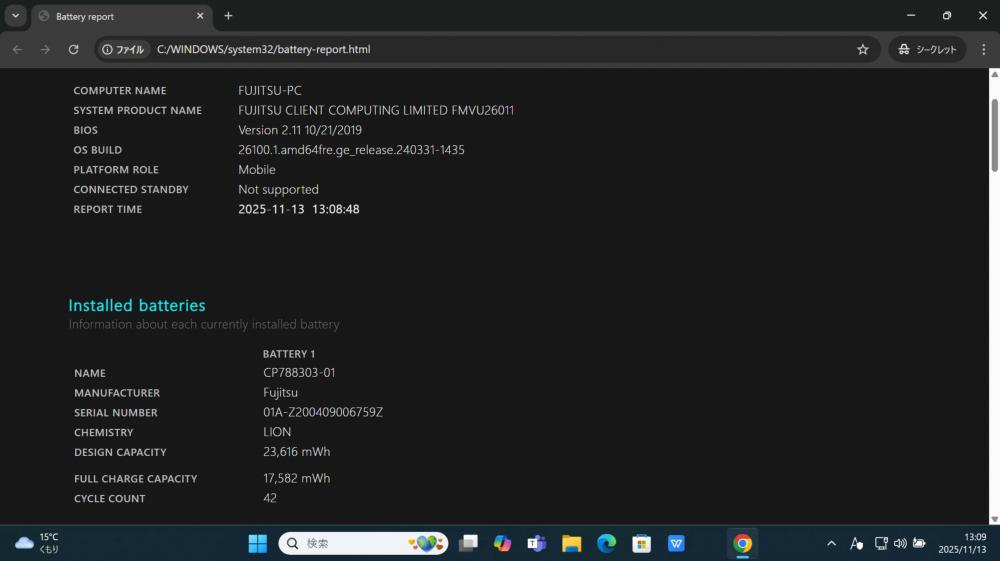Open the Windows Start menu
Viewport: 1000px width, 561px height.
tap(258, 543)
